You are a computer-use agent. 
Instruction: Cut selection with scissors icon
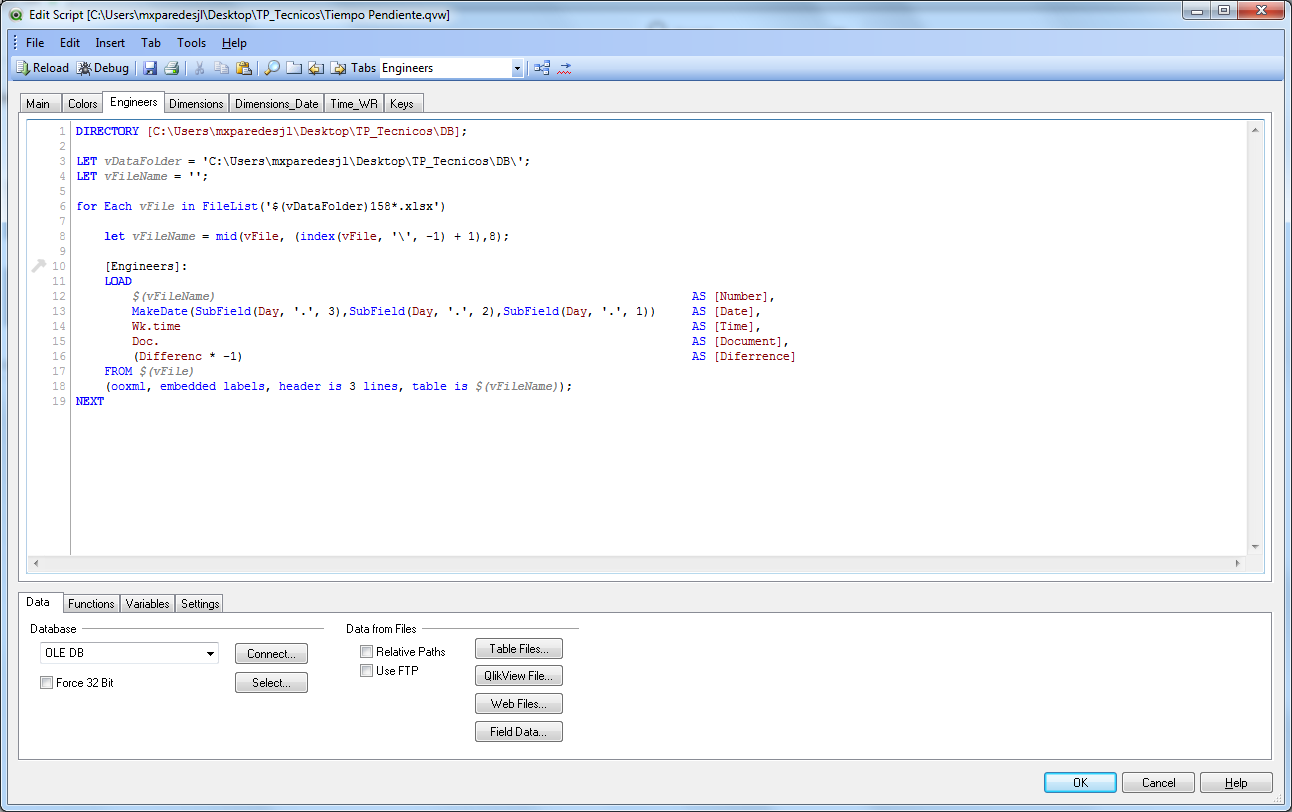(200, 68)
